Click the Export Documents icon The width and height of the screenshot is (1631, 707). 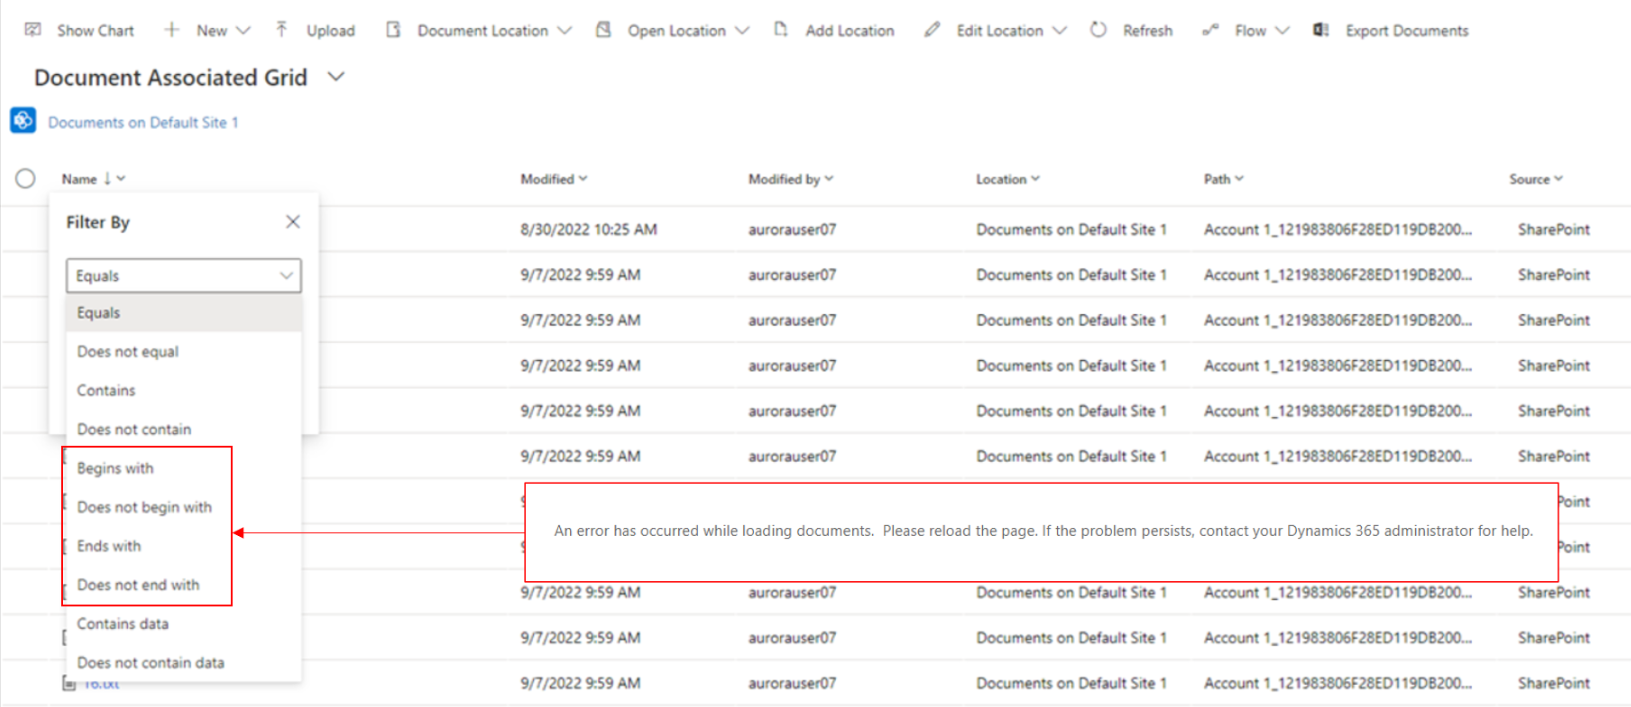click(x=1321, y=30)
